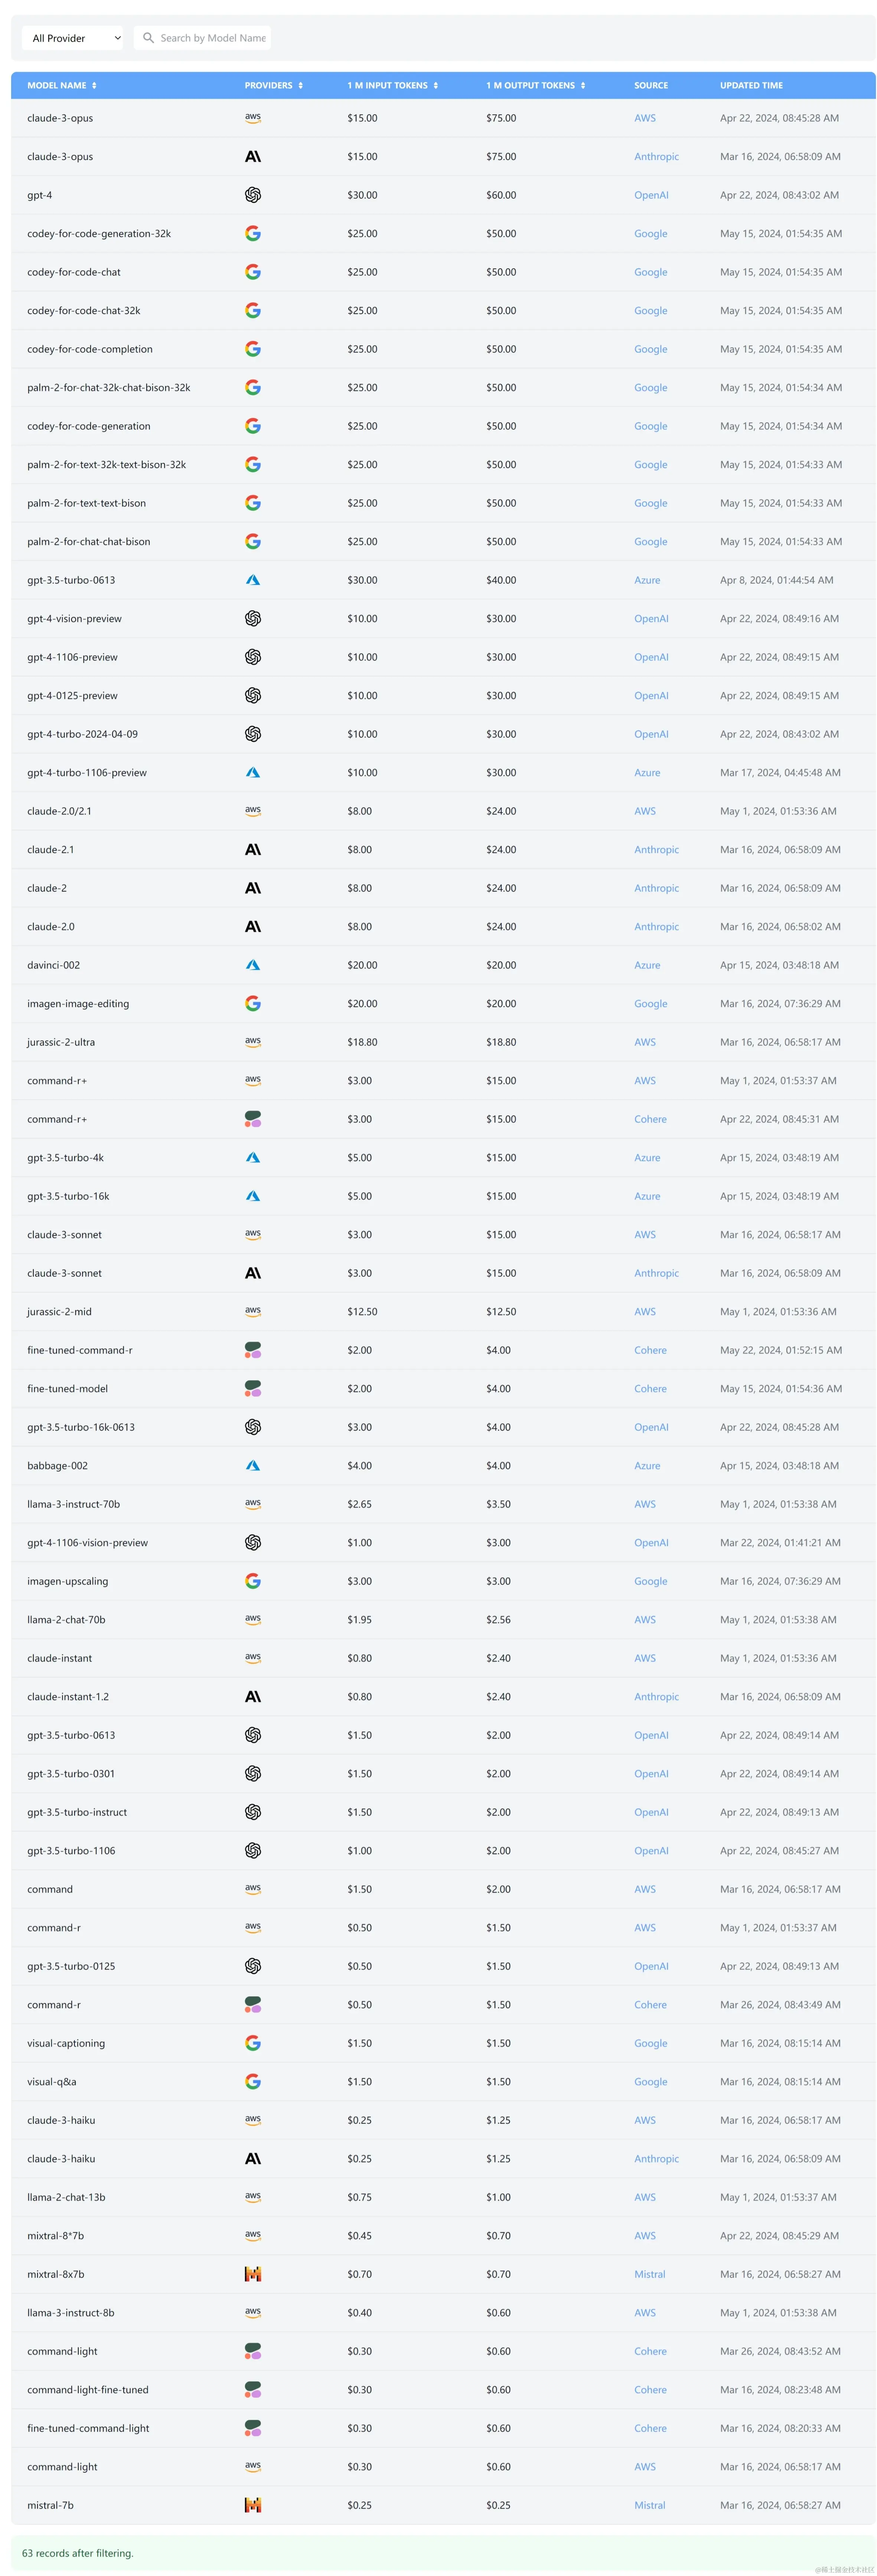Click the Azure icon for davinci-002
Screen dimensions: 877x2576
253,965
